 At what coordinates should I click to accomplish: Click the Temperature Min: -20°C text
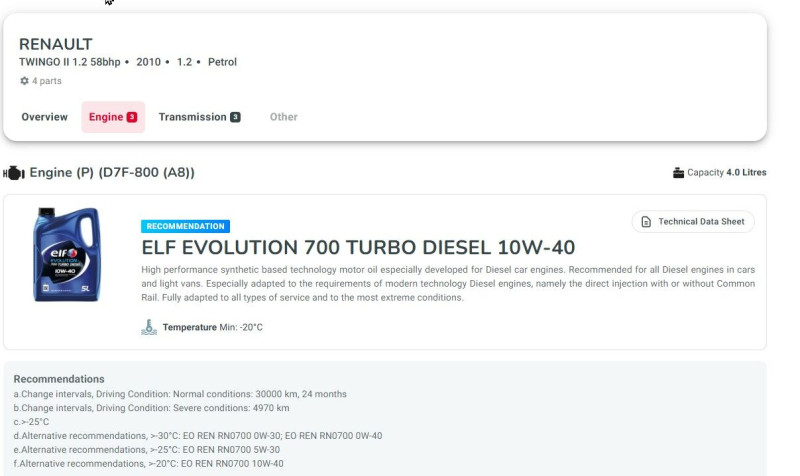[x=213, y=327]
